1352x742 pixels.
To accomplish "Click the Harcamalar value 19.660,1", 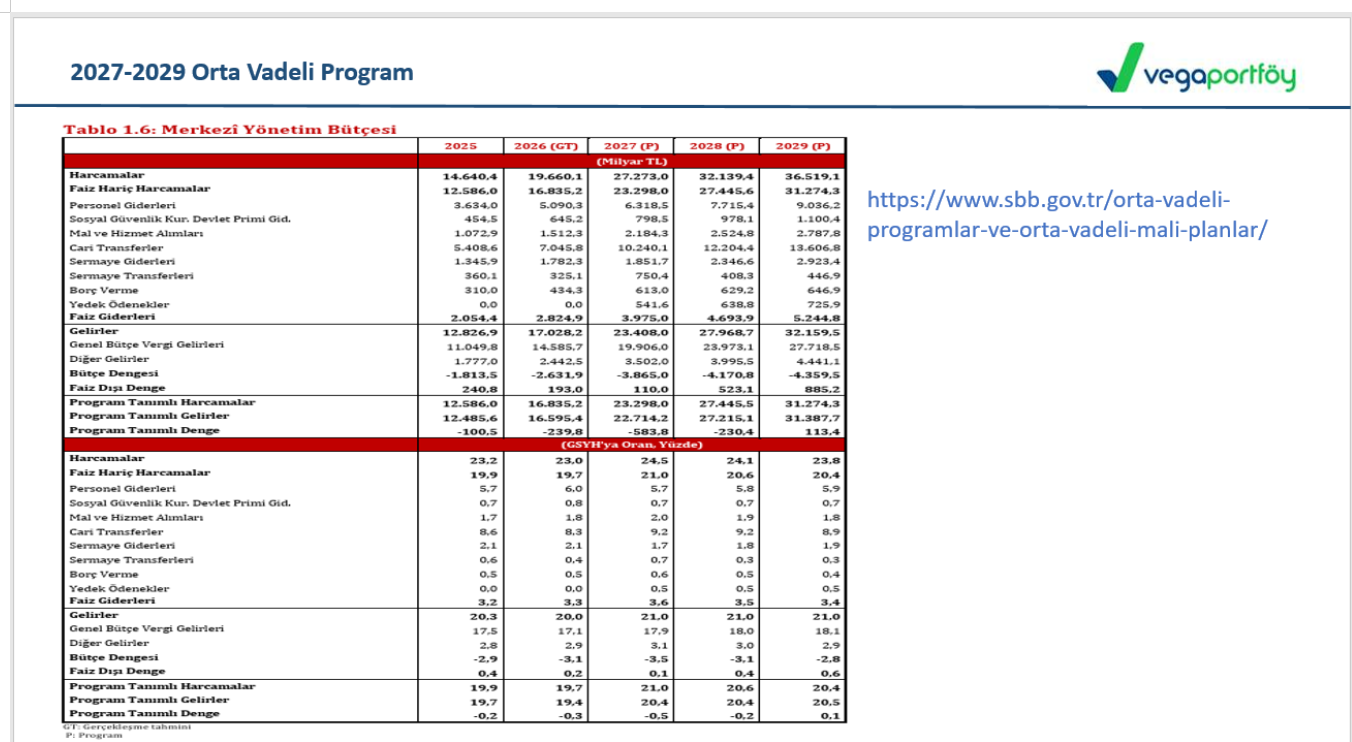I will tap(555, 176).
